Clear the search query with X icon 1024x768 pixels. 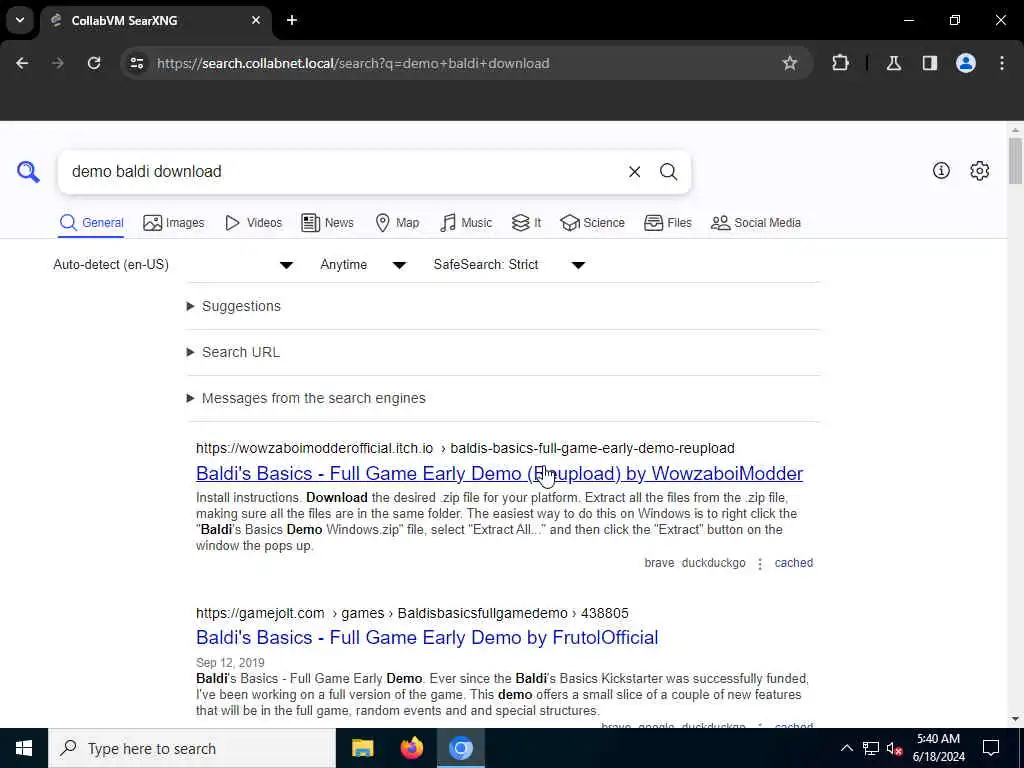pyautogui.click(x=634, y=172)
